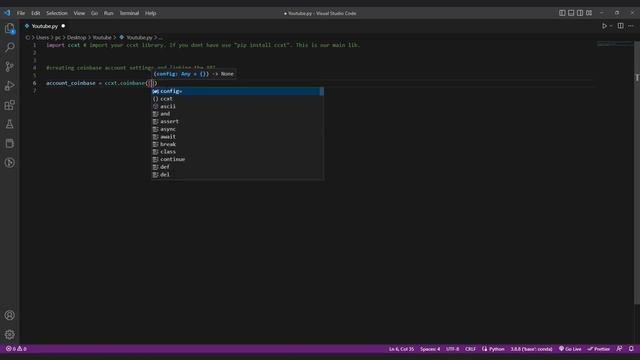Open the Explorer view in the activity bar
The width and height of the screenshot is (640, 360).
9,28
